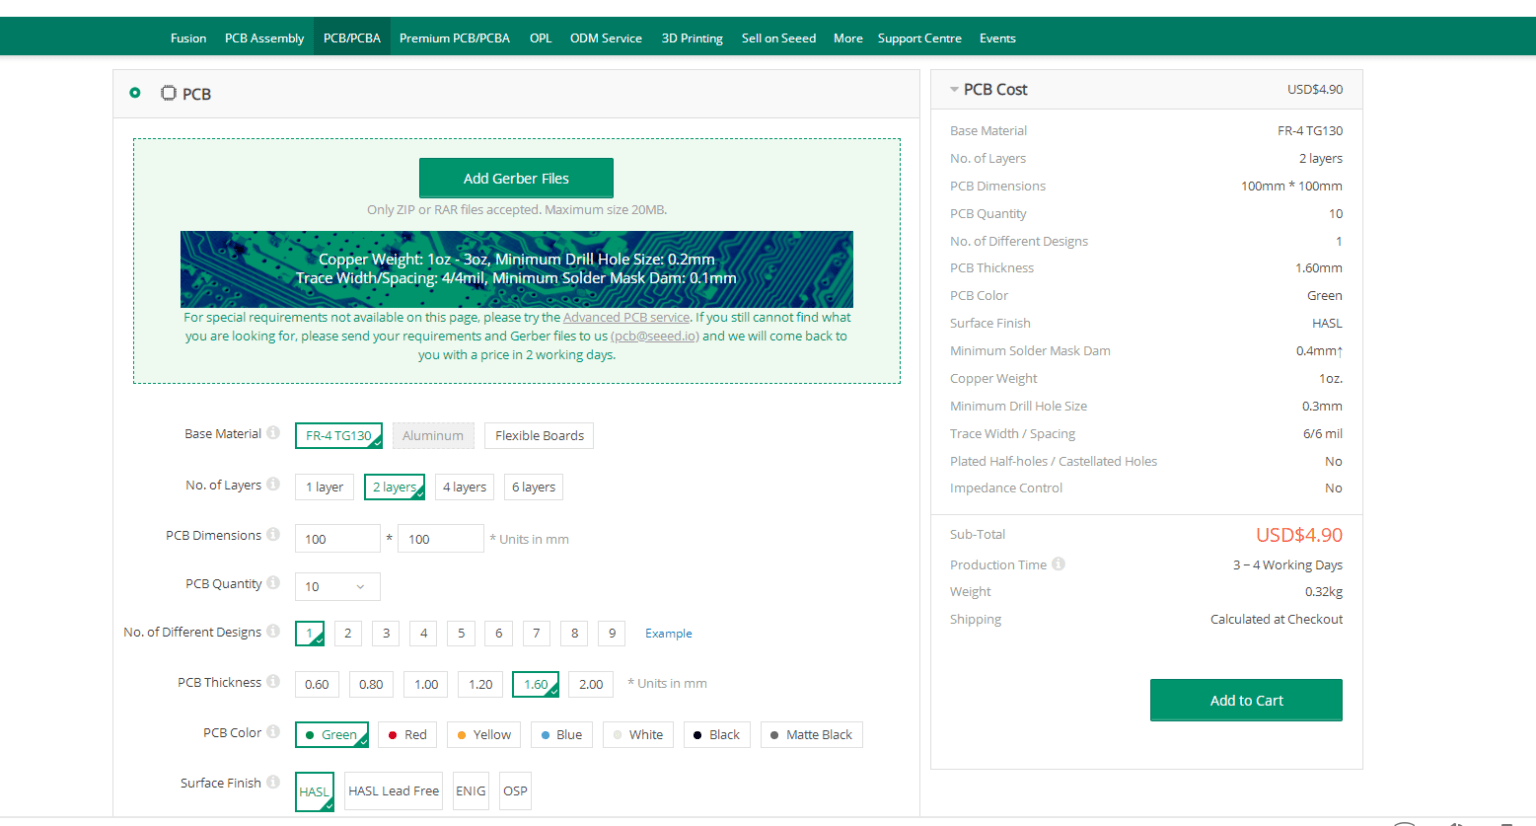Click info icon beside No. of Layers
The width and height of the screenshot is (1536, 826).
click(x=273, y=484)
